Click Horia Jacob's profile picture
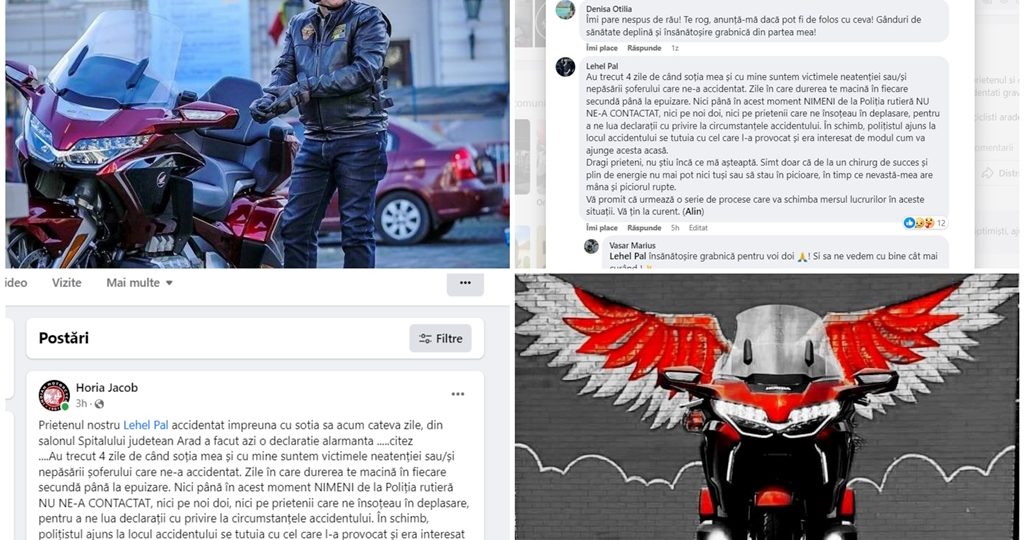 coord(54,395)
